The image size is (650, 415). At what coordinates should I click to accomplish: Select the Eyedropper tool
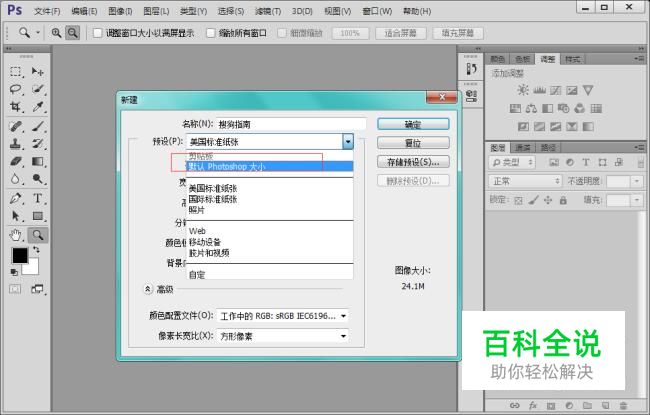38,107
